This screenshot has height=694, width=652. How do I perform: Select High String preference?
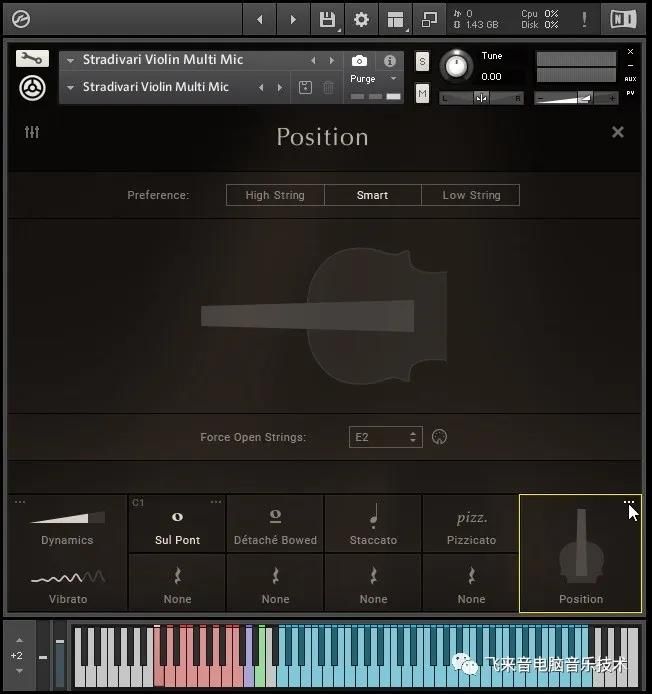pyautogui.click(x=275, y=195)
